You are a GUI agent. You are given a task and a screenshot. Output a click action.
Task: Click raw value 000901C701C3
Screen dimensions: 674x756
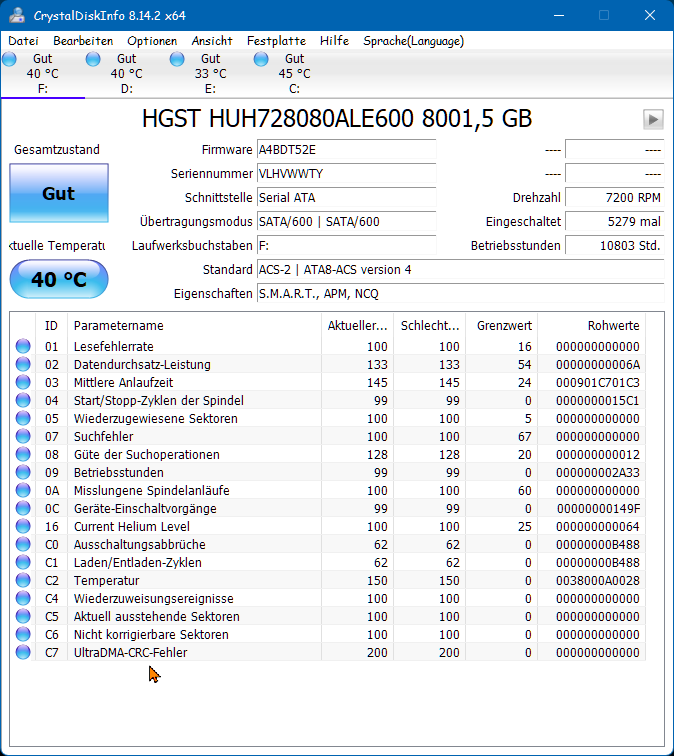[597, 383]
